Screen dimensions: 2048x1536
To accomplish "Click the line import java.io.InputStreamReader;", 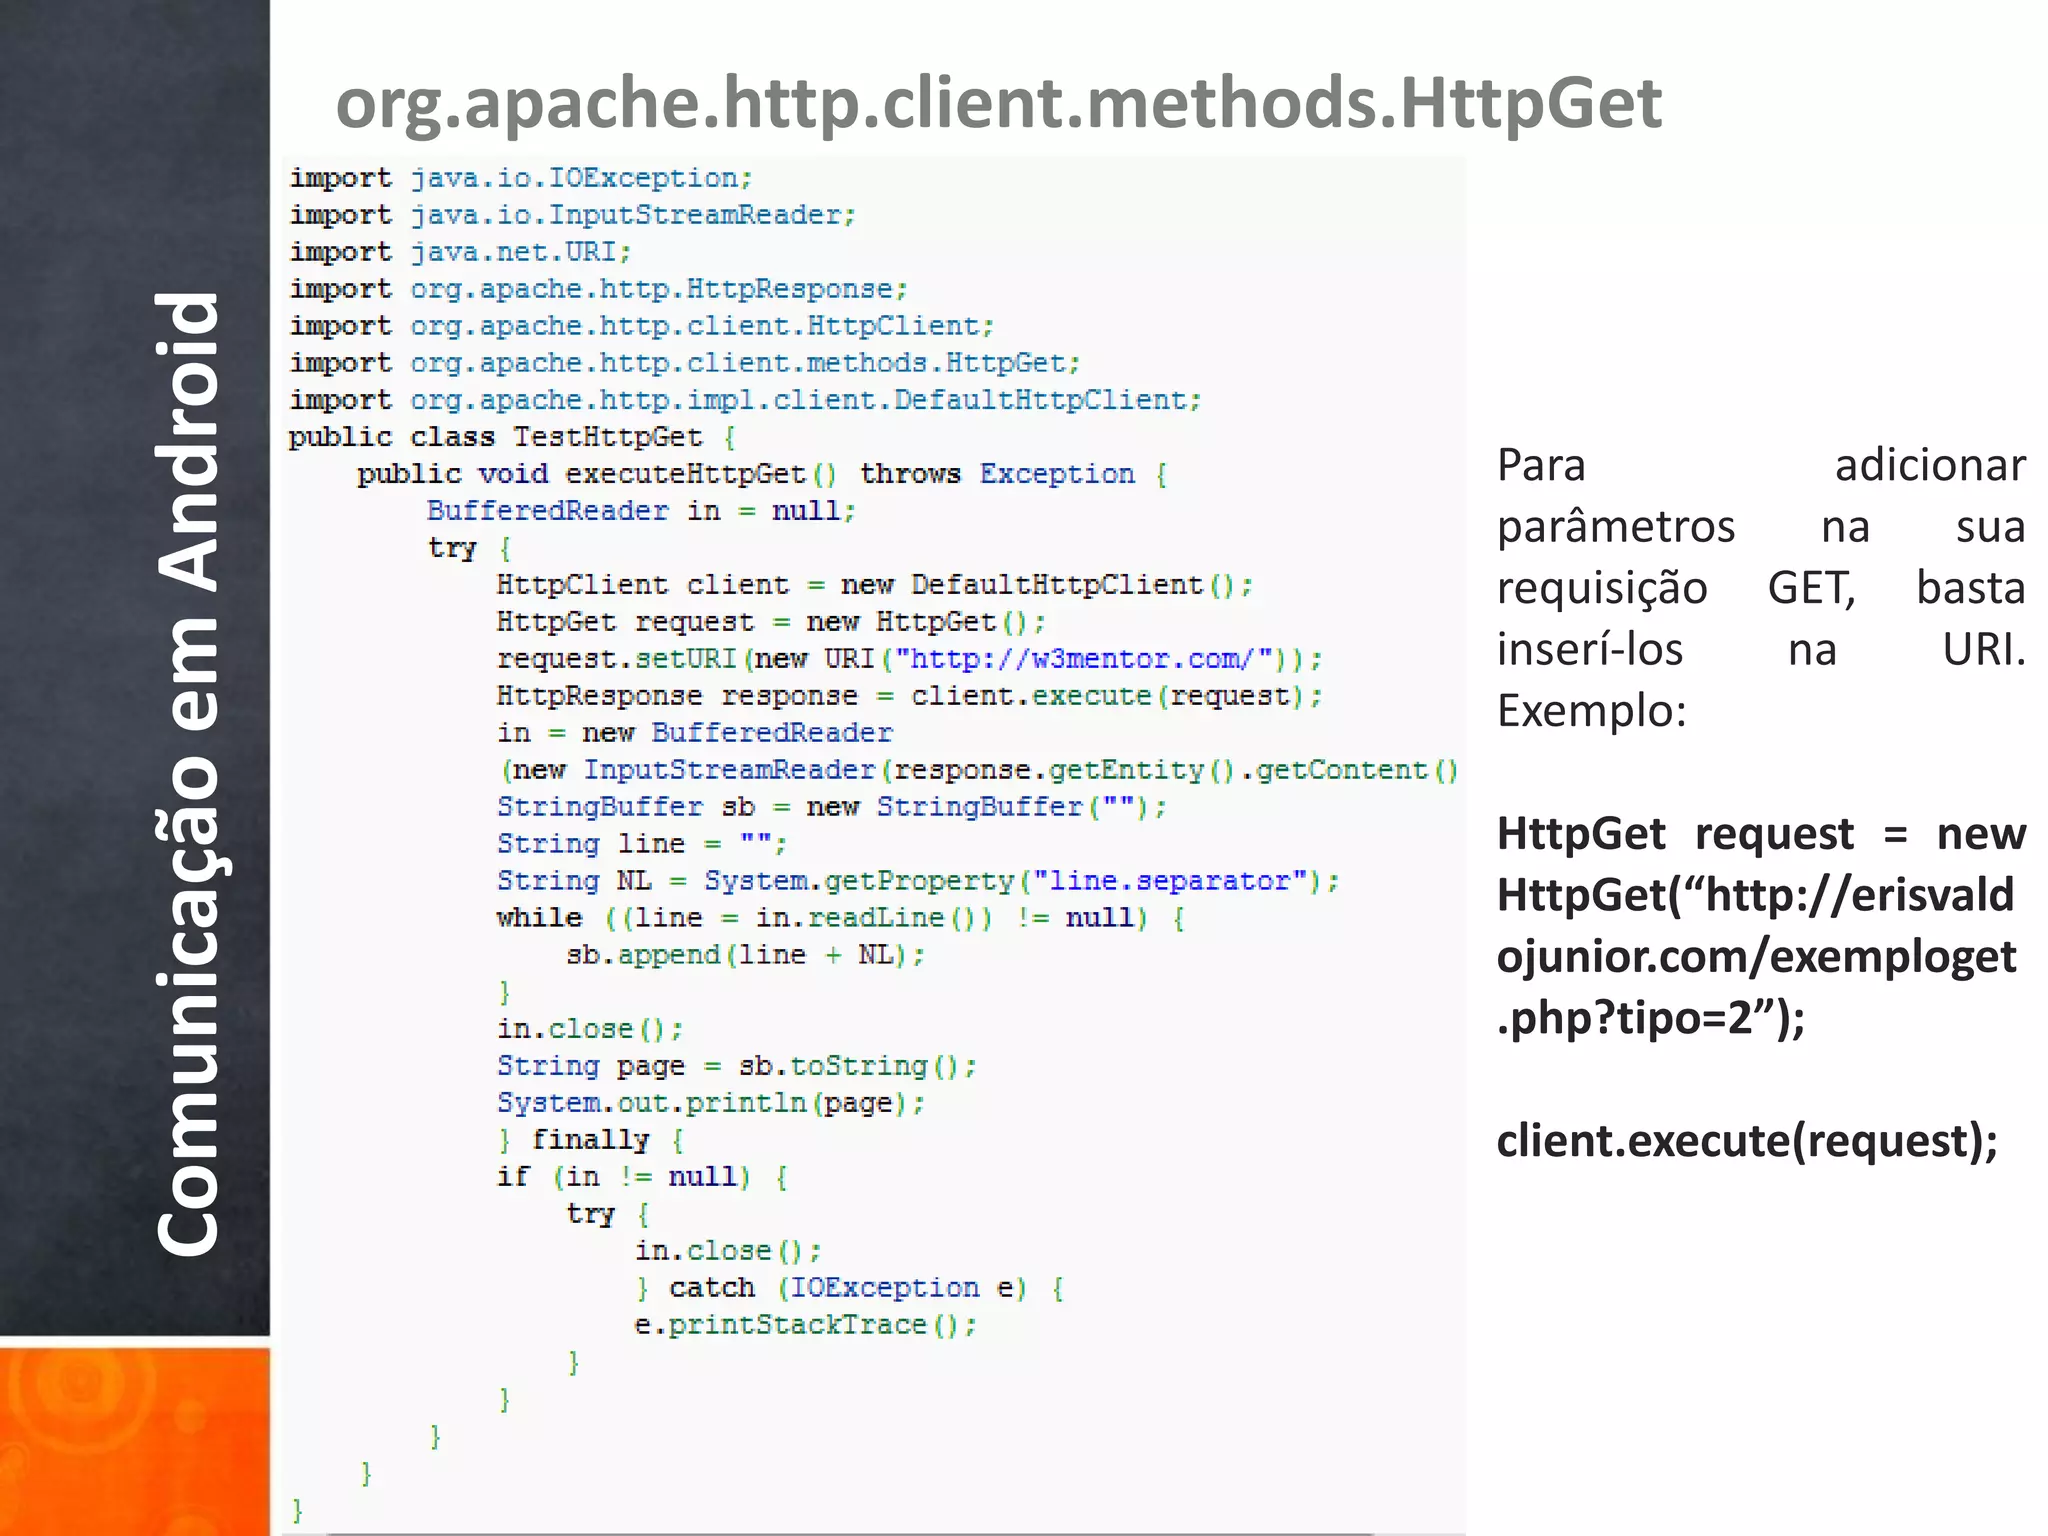I will 573,215.
